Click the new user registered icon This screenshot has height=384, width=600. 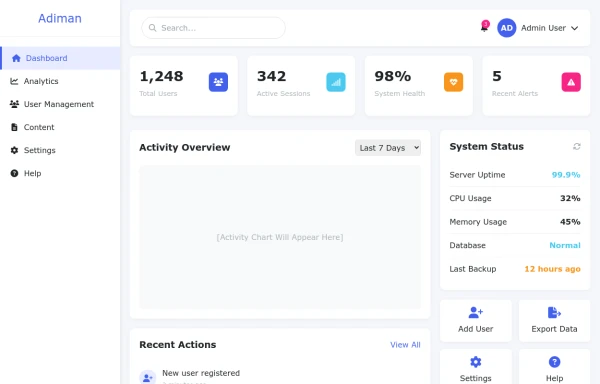pos(147,378)
